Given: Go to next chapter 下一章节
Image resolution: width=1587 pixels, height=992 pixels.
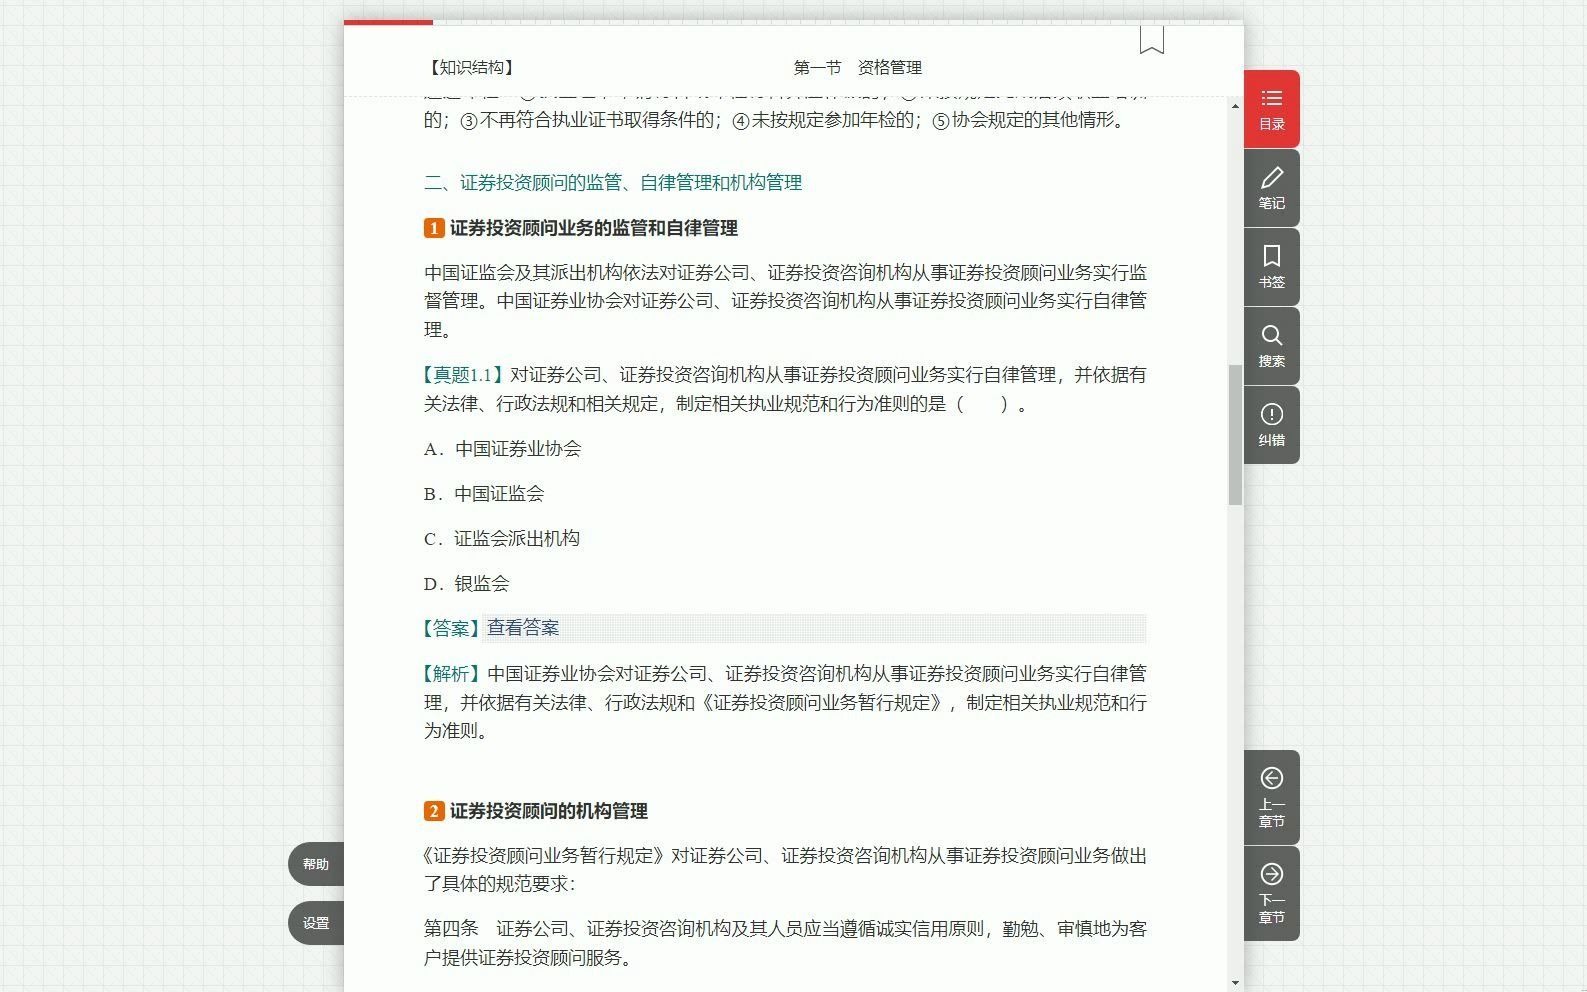Looking at the screenshot, I should tap(1271, 893).
